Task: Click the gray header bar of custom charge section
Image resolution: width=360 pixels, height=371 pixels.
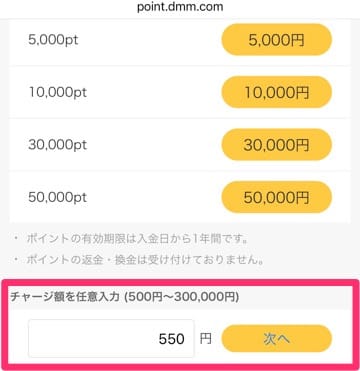Action: [180, 297]
